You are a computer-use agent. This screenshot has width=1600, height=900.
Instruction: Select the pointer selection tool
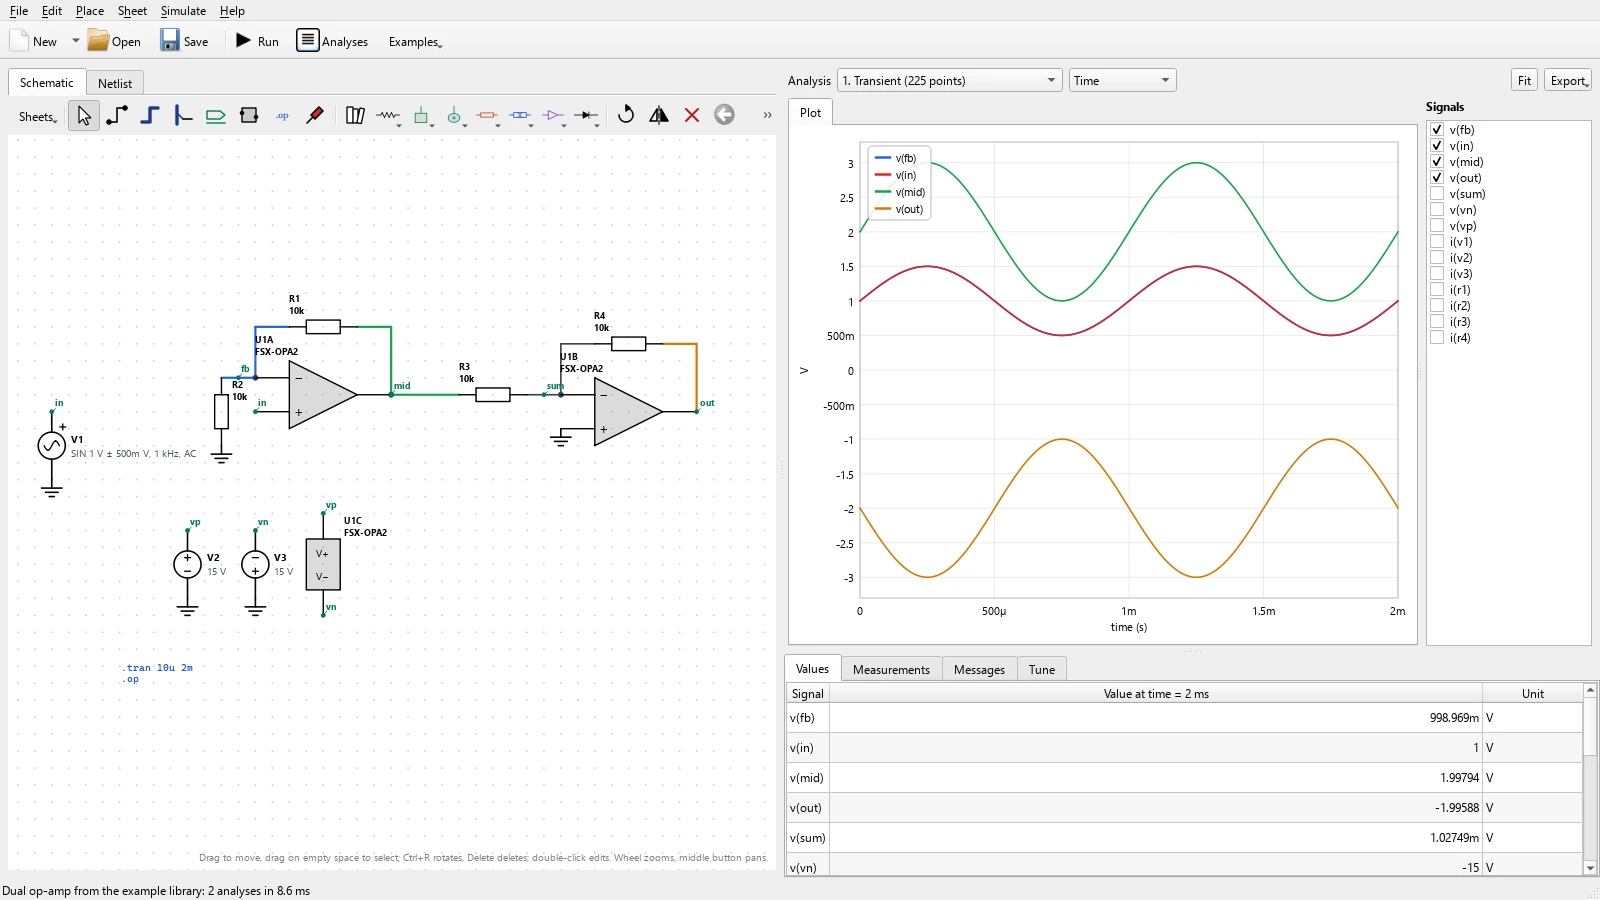coord(84,116)
